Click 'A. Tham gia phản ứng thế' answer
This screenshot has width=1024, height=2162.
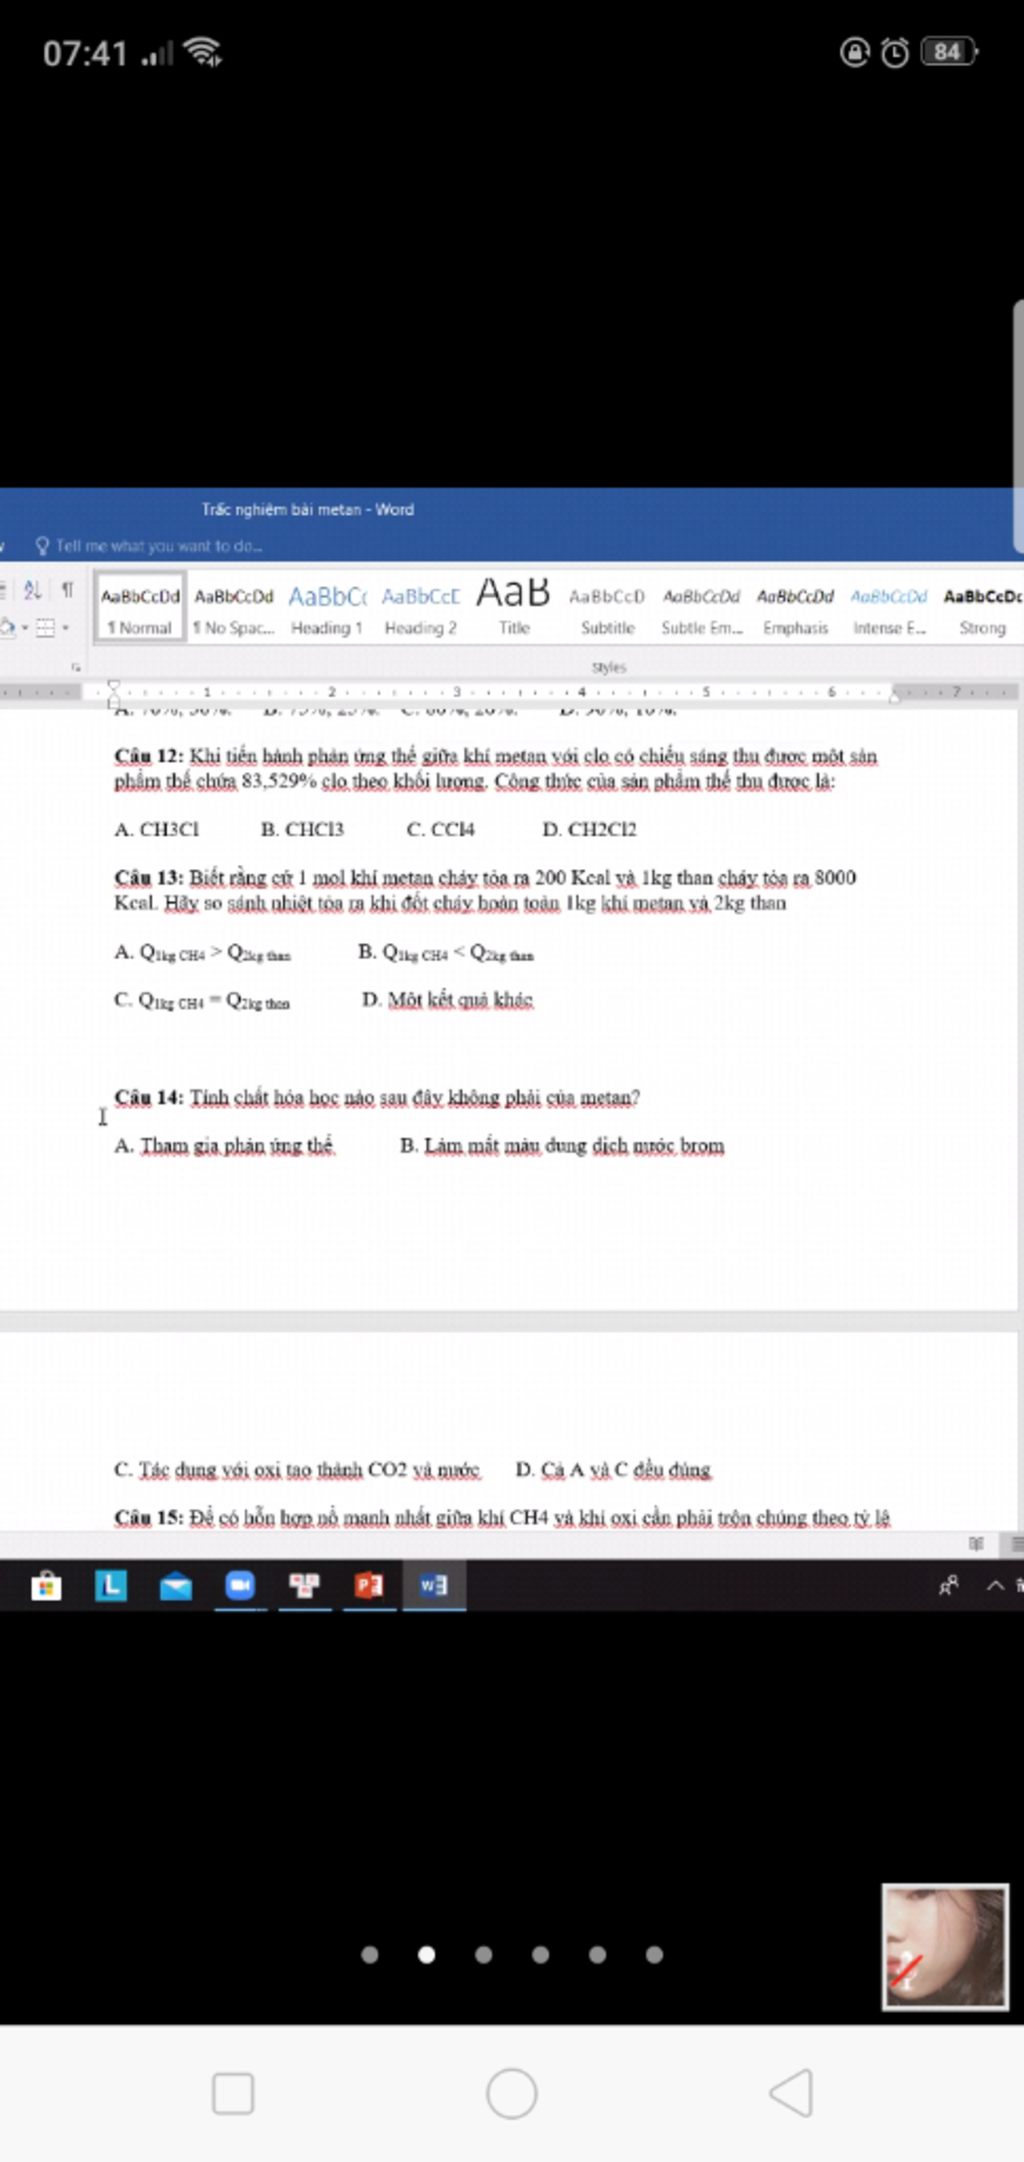[x=224, y=1145]
